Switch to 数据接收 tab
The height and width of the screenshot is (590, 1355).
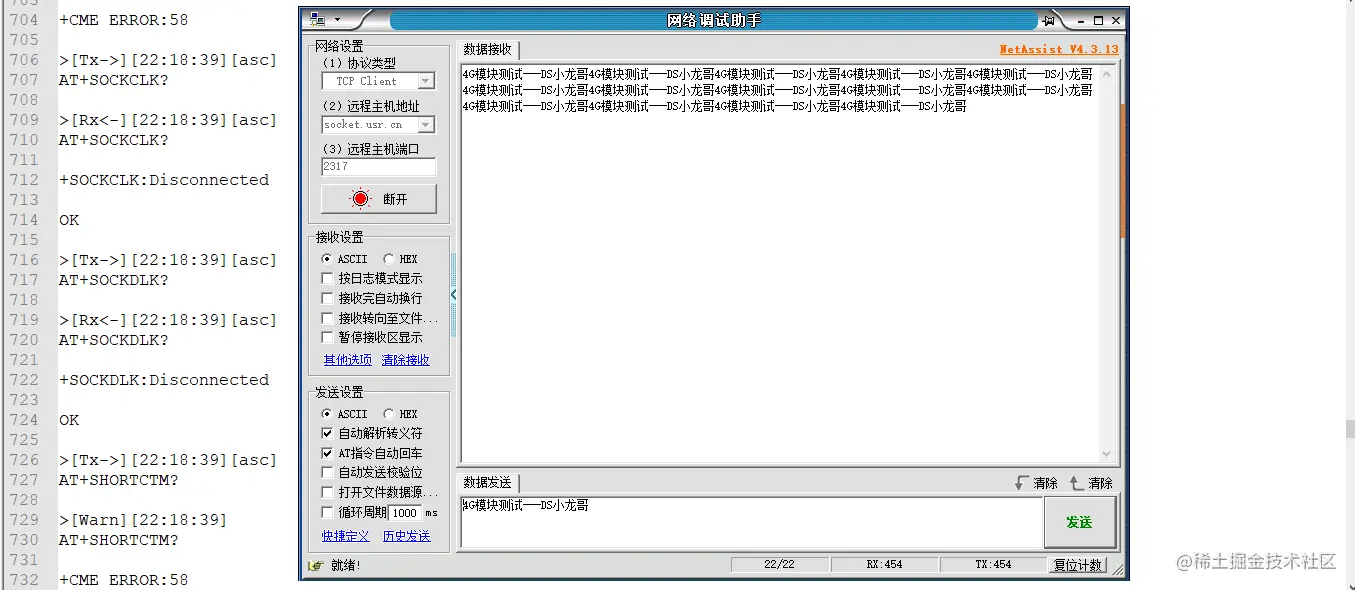click(487, 49)
